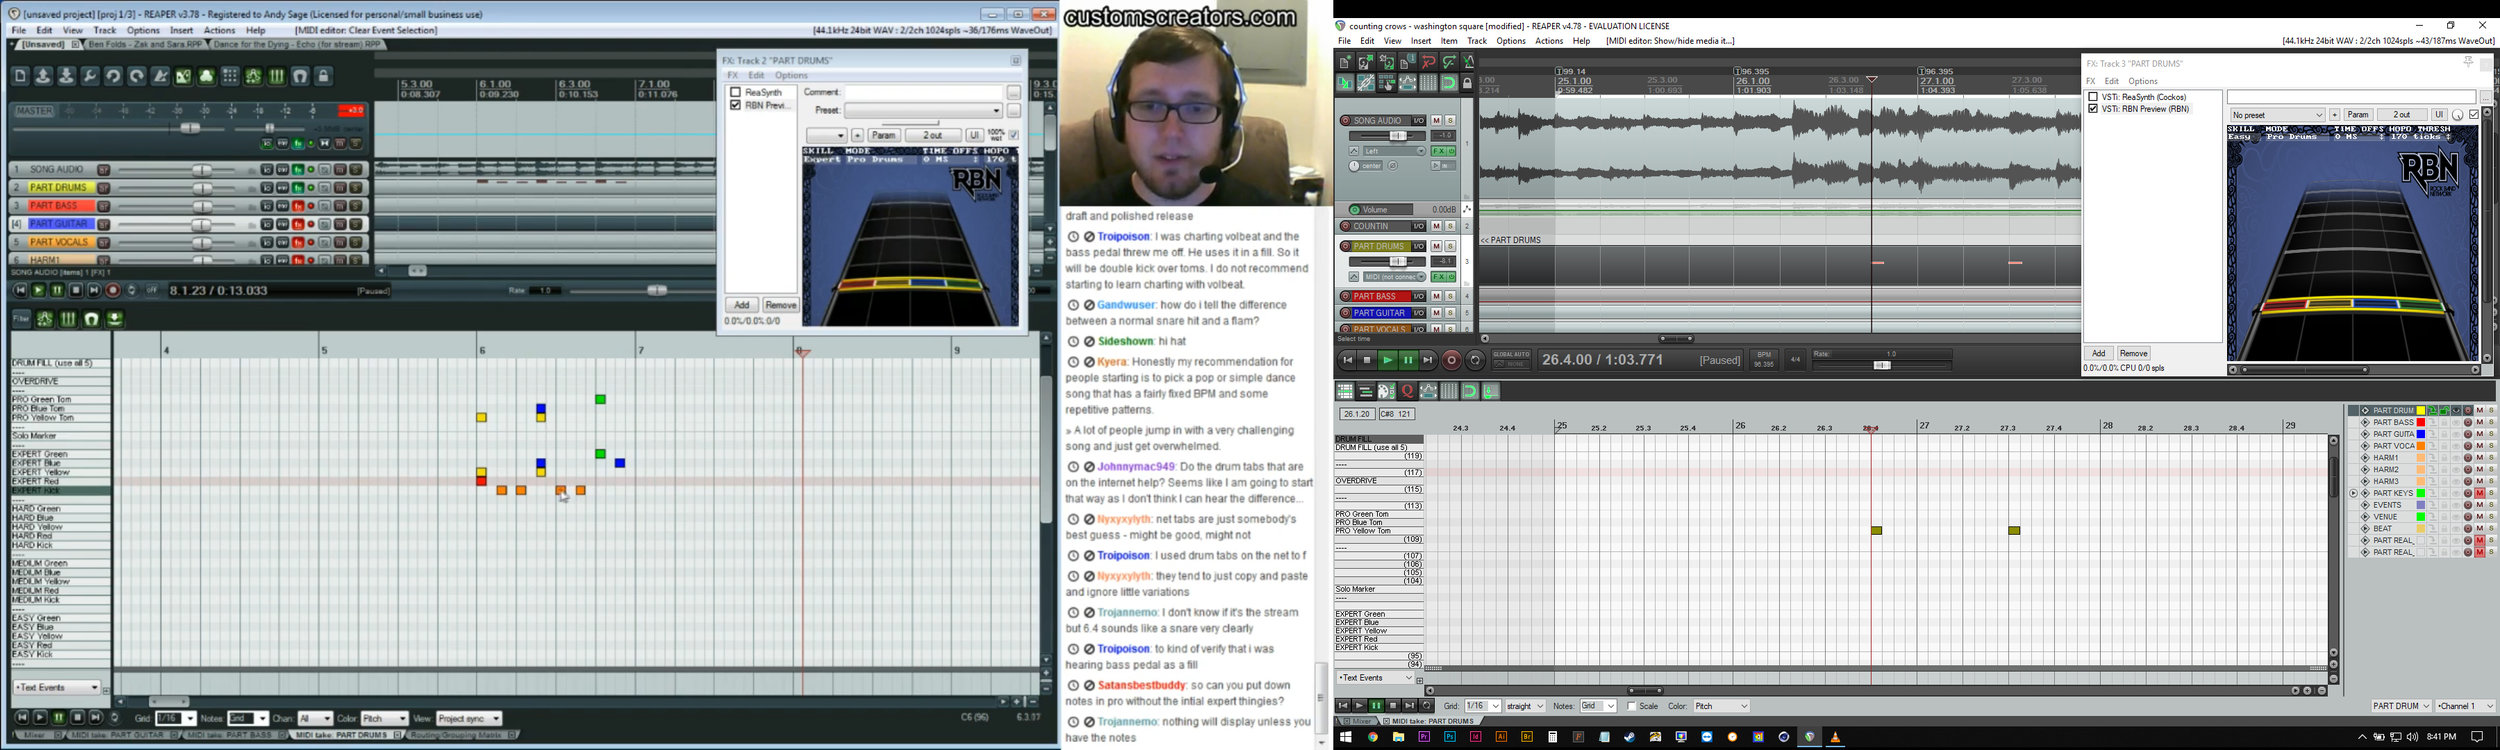Enable VSTi ReaSynth (Cockos) checkbox in Track 3 FX

point(2093,97)
